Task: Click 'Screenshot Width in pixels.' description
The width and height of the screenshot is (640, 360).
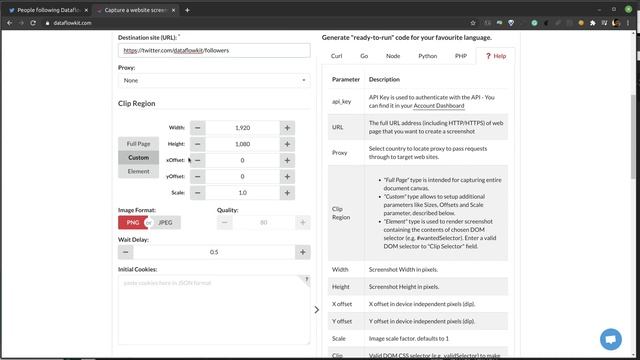Action: (x=403, y=270)
